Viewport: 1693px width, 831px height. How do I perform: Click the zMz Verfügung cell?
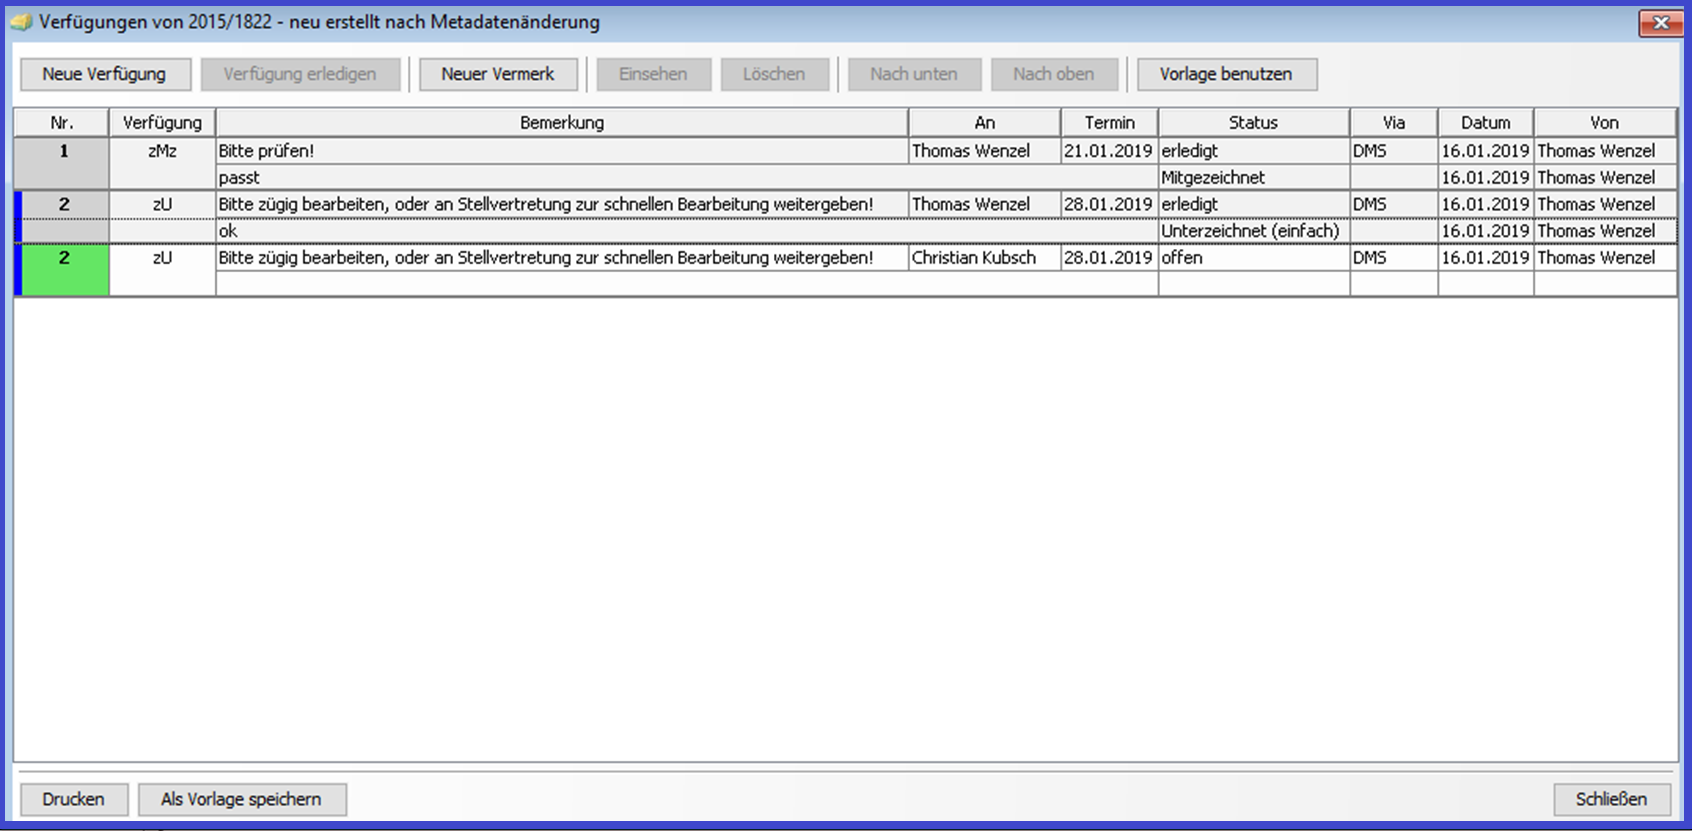[x=162, y=151]
